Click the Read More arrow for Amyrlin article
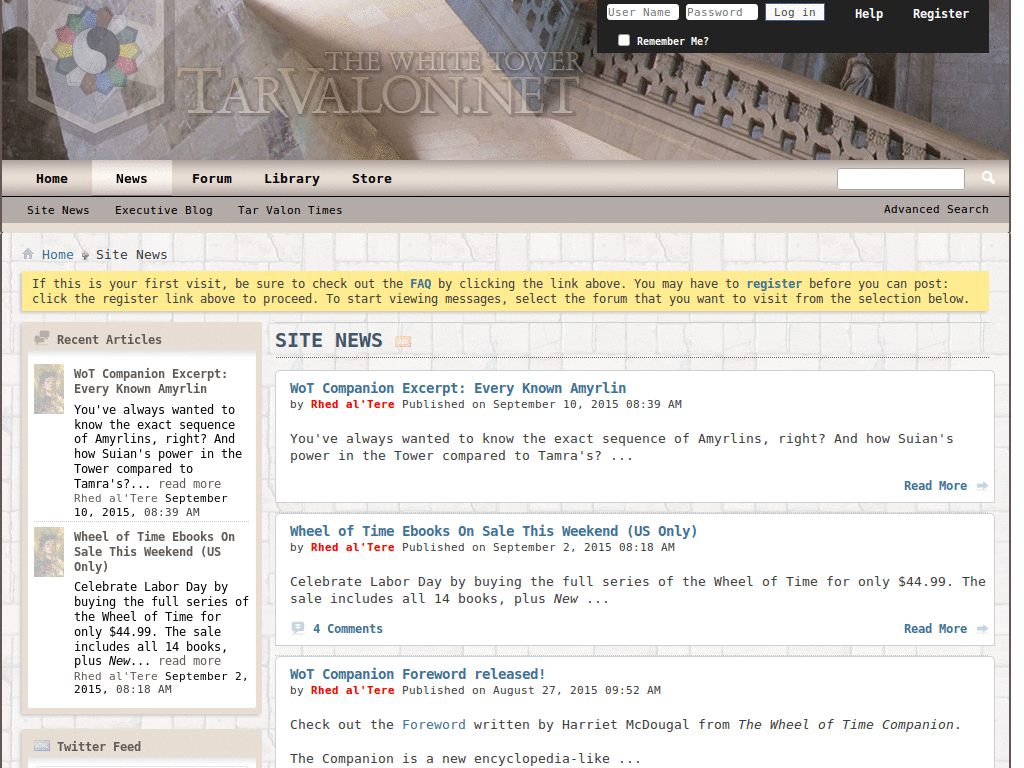The image size is (1024, 768). (982, 486)
